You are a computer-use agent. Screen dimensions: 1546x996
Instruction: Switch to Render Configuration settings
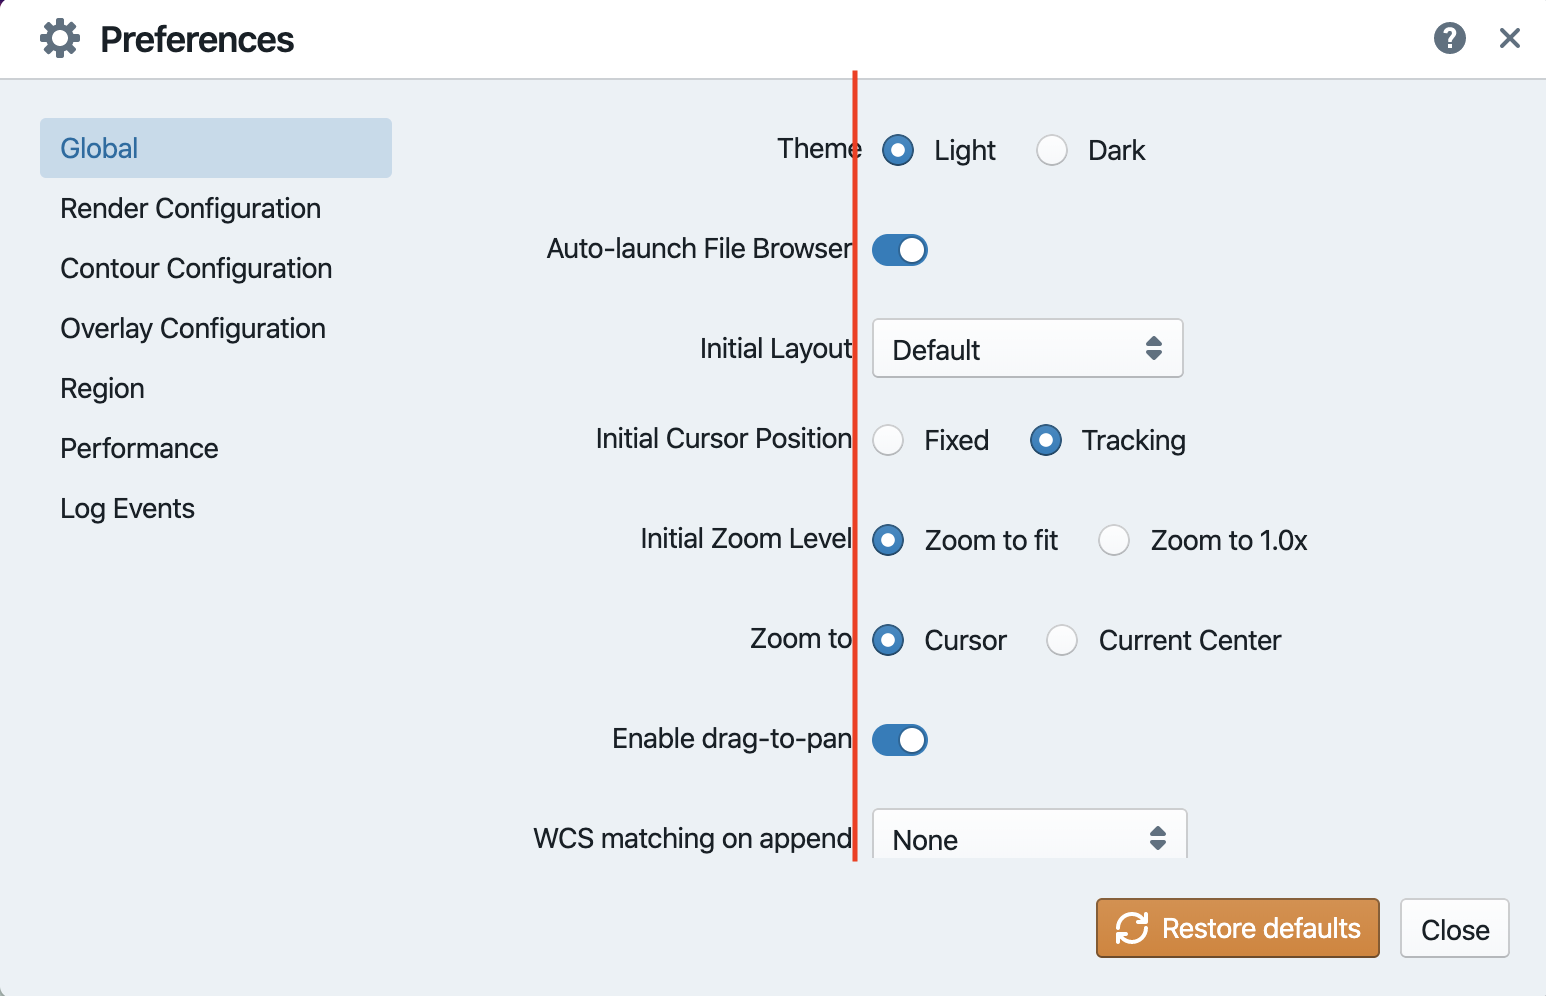click(190, 208)
